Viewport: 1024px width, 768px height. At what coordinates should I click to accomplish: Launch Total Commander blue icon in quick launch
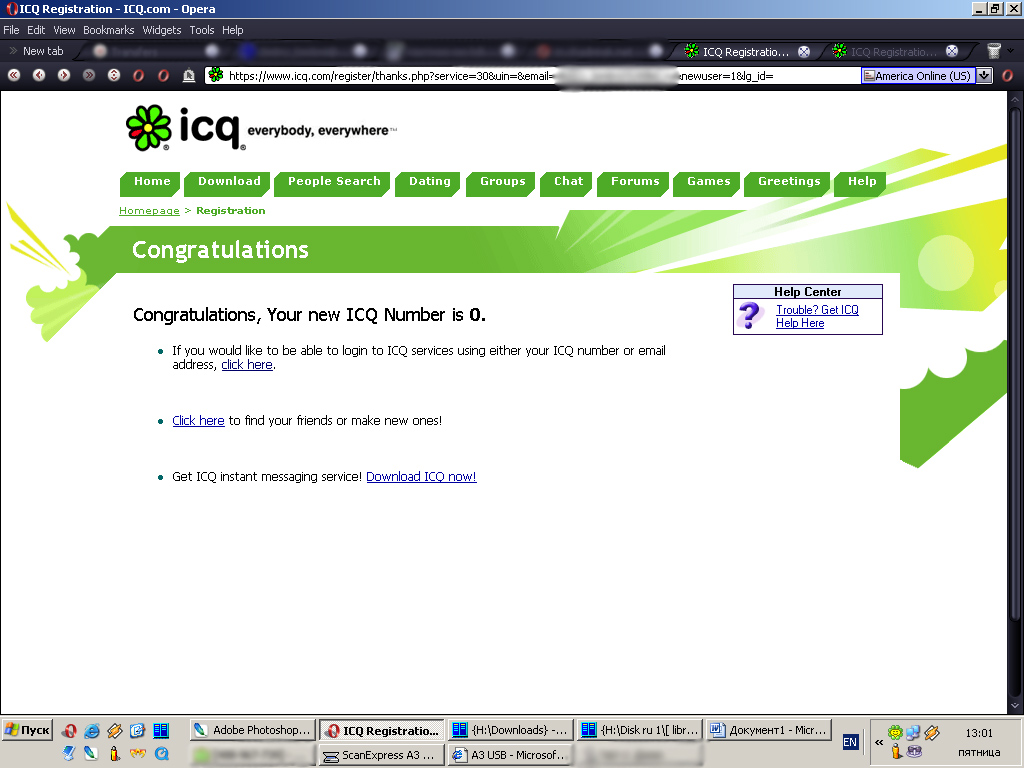[161, 731]
